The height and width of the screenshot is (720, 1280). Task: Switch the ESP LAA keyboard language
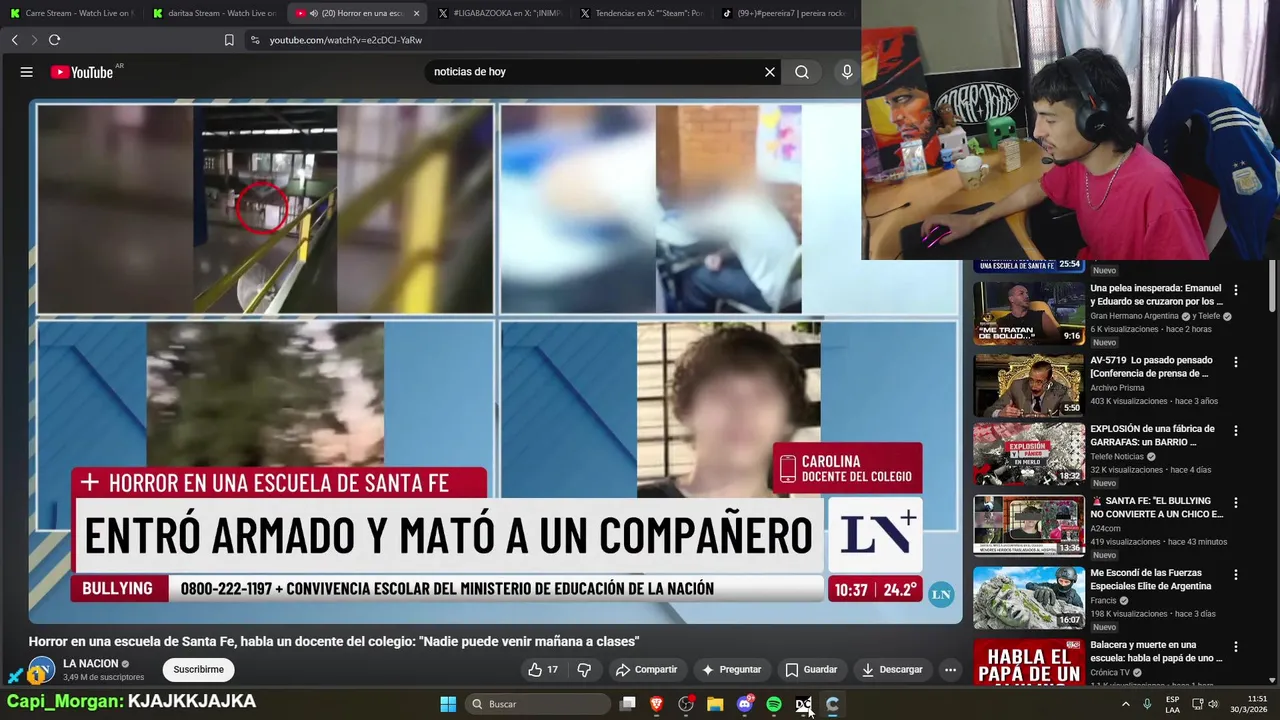coord(1173,704)
